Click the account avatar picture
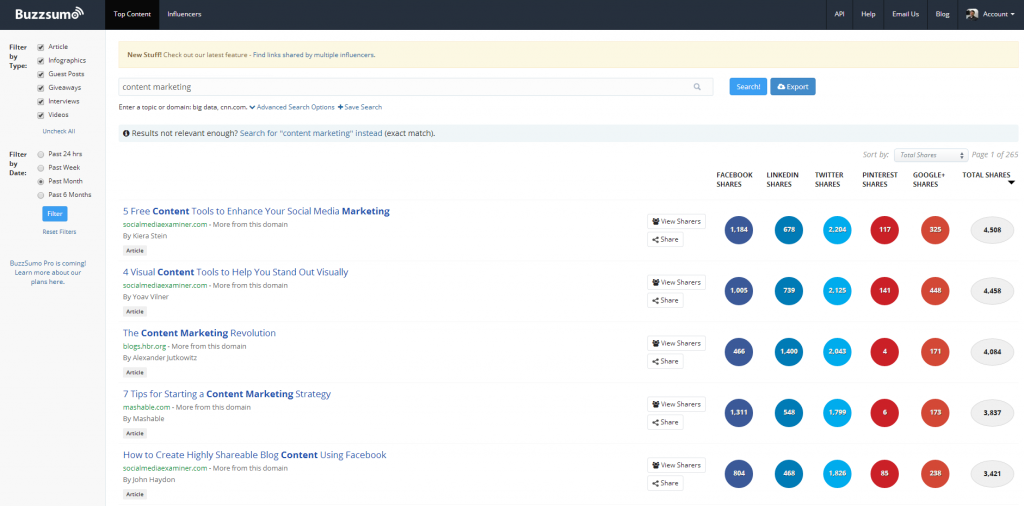Image resolution: width=1024 pixels, height=506 pixels. (x=972, y=14)
